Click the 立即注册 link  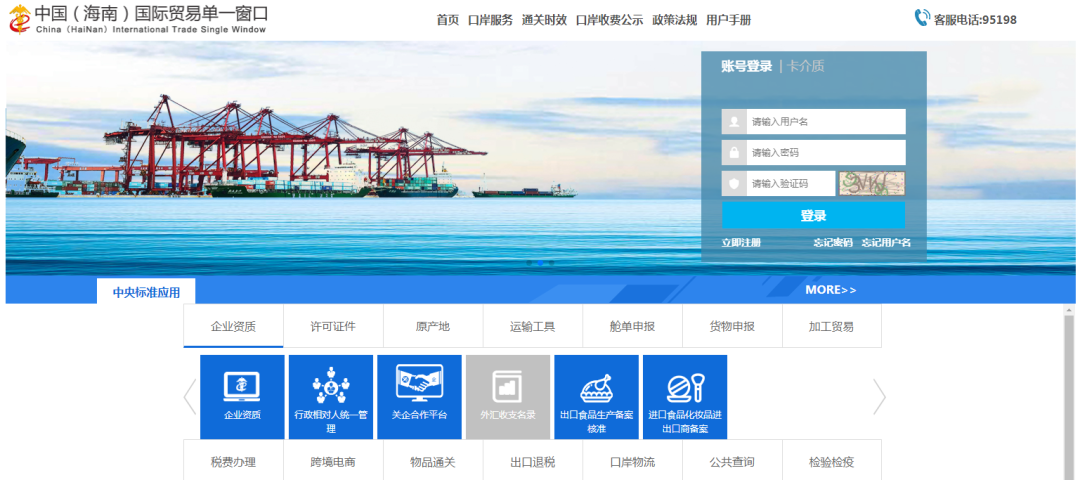[741, 242]
